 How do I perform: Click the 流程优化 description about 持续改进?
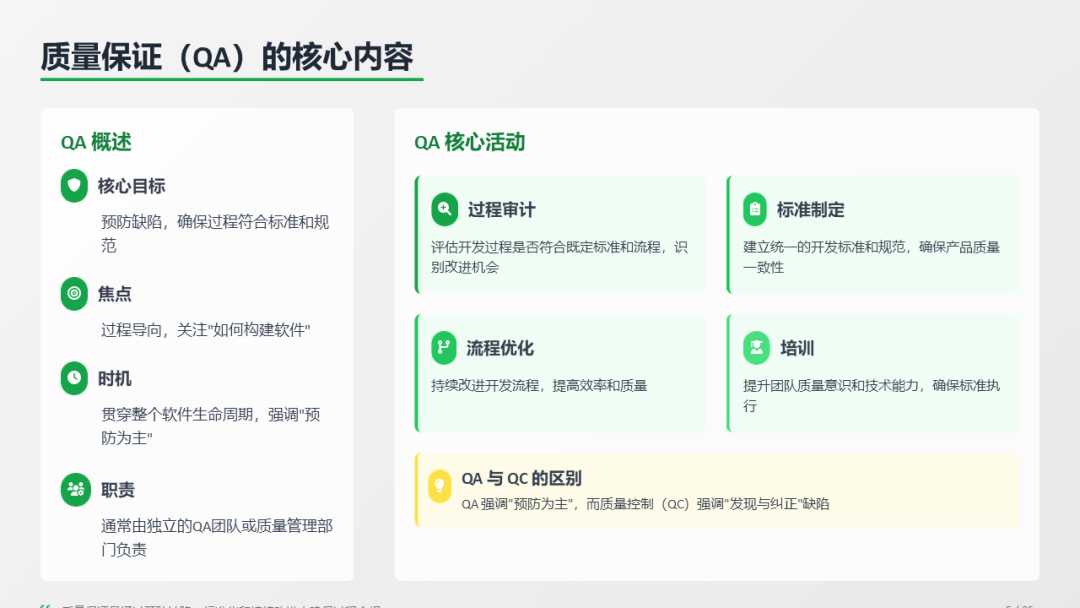[x=539, y=386]
